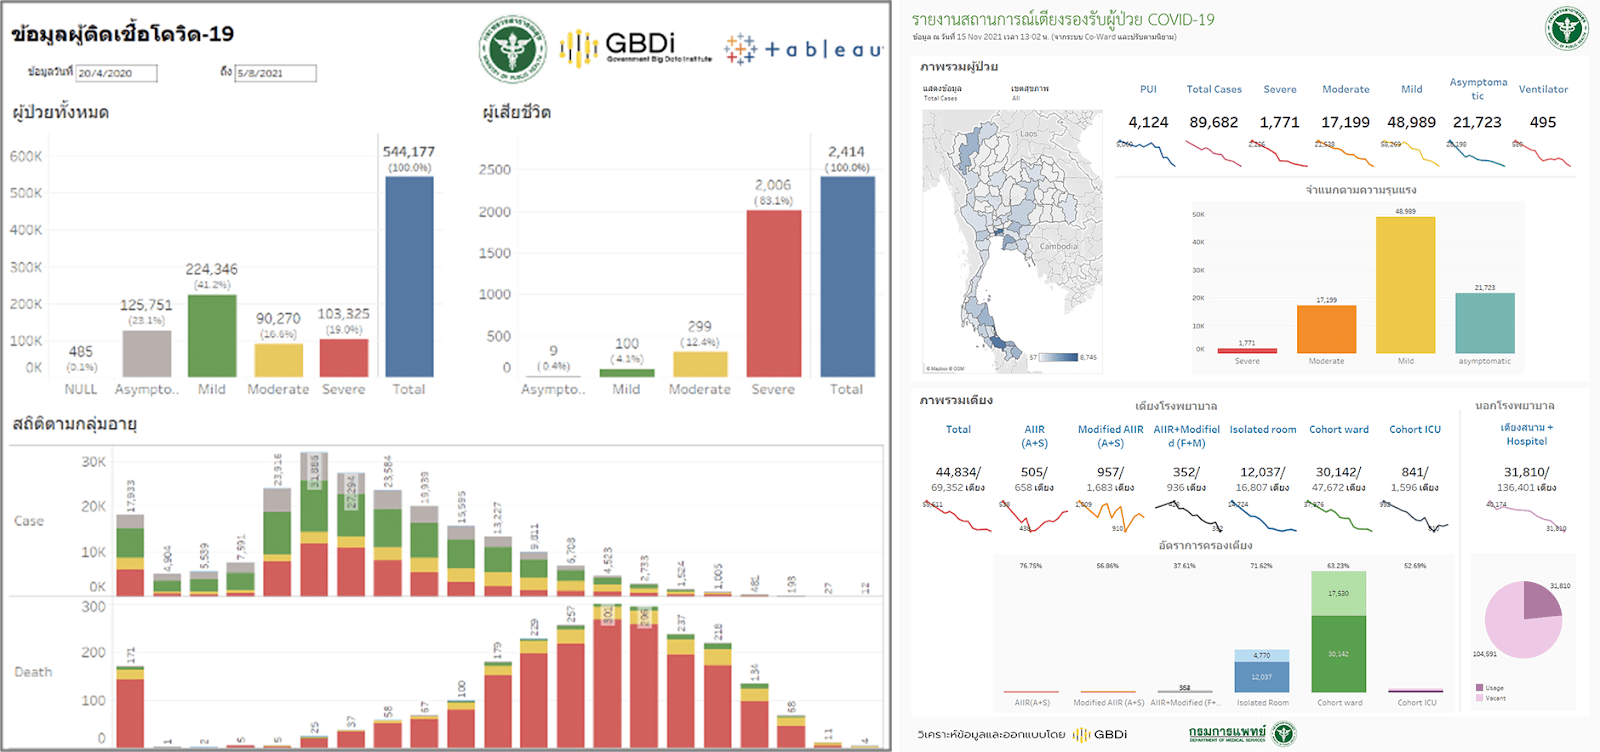Click the Tableau logo
The height and width of the screenshot is (752, 1600).
pos(804,49)
